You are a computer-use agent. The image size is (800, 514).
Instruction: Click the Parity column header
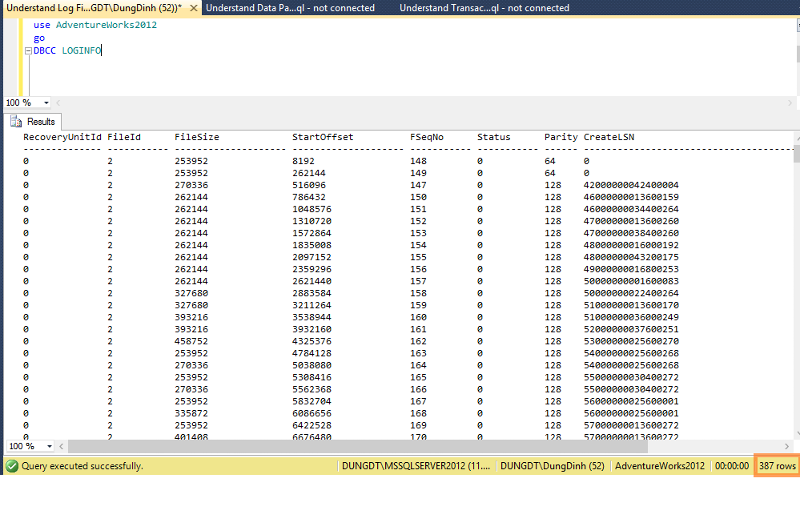(561, 137)
